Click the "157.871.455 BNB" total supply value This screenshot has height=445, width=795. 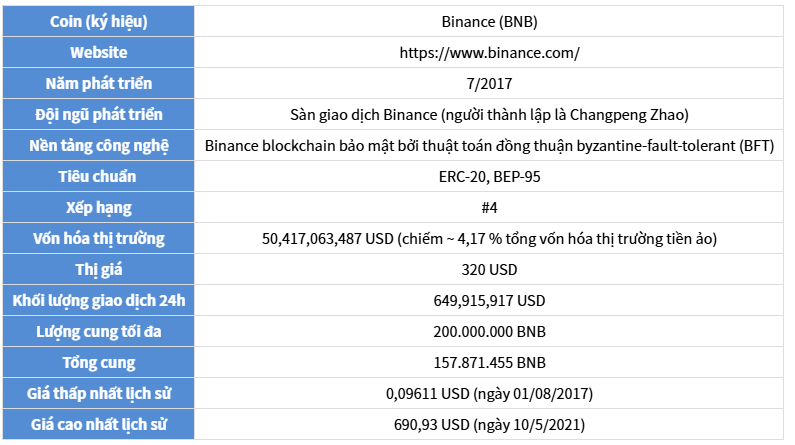click(x=488, y=363)
